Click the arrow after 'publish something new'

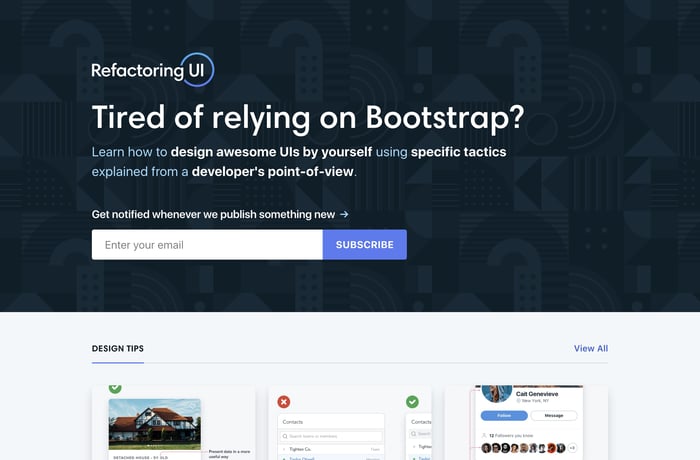[344, 214]
